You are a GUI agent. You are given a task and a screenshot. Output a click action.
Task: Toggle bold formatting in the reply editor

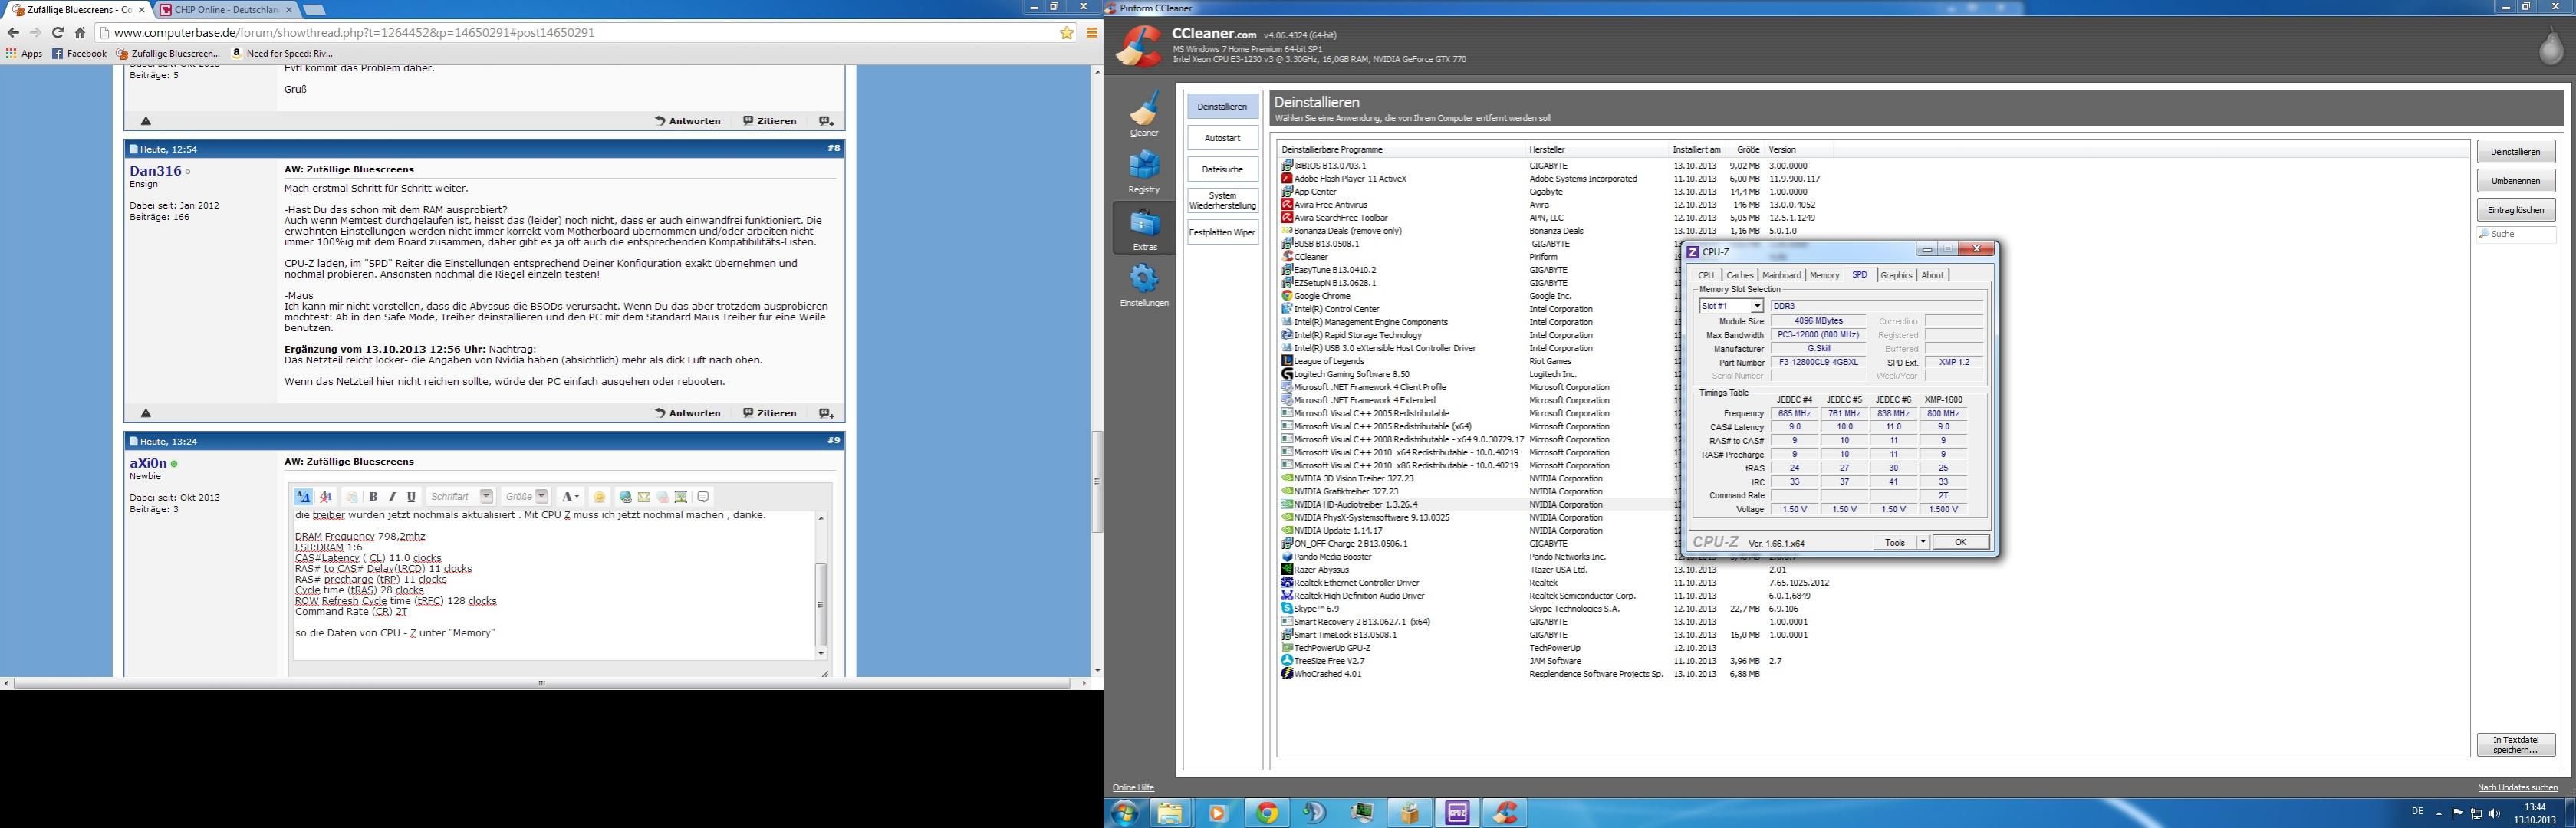tap(374, 497)
